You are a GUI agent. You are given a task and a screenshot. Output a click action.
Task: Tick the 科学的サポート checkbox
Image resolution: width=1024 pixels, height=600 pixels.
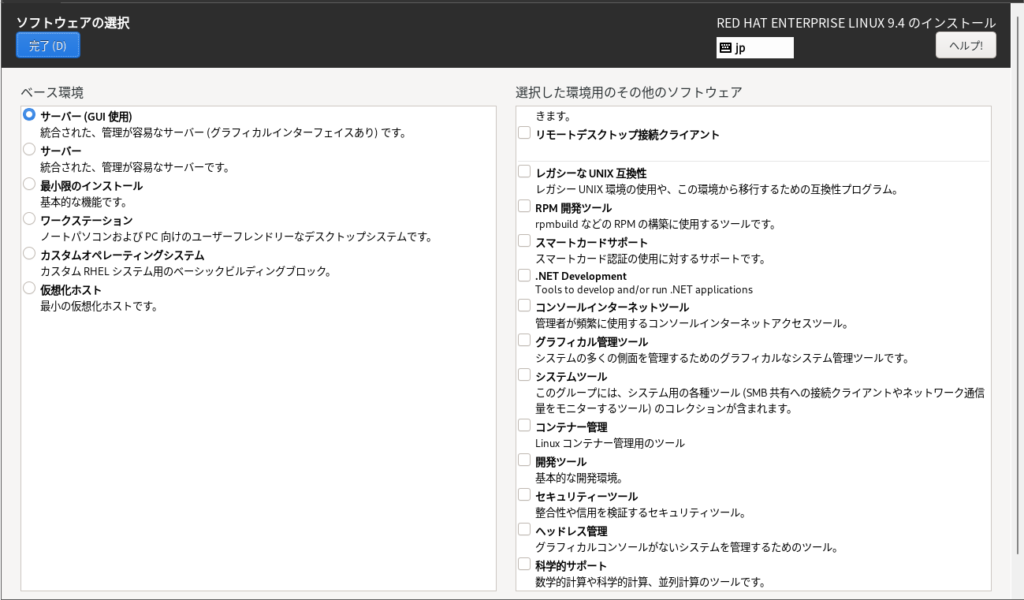tap(524, 564)
